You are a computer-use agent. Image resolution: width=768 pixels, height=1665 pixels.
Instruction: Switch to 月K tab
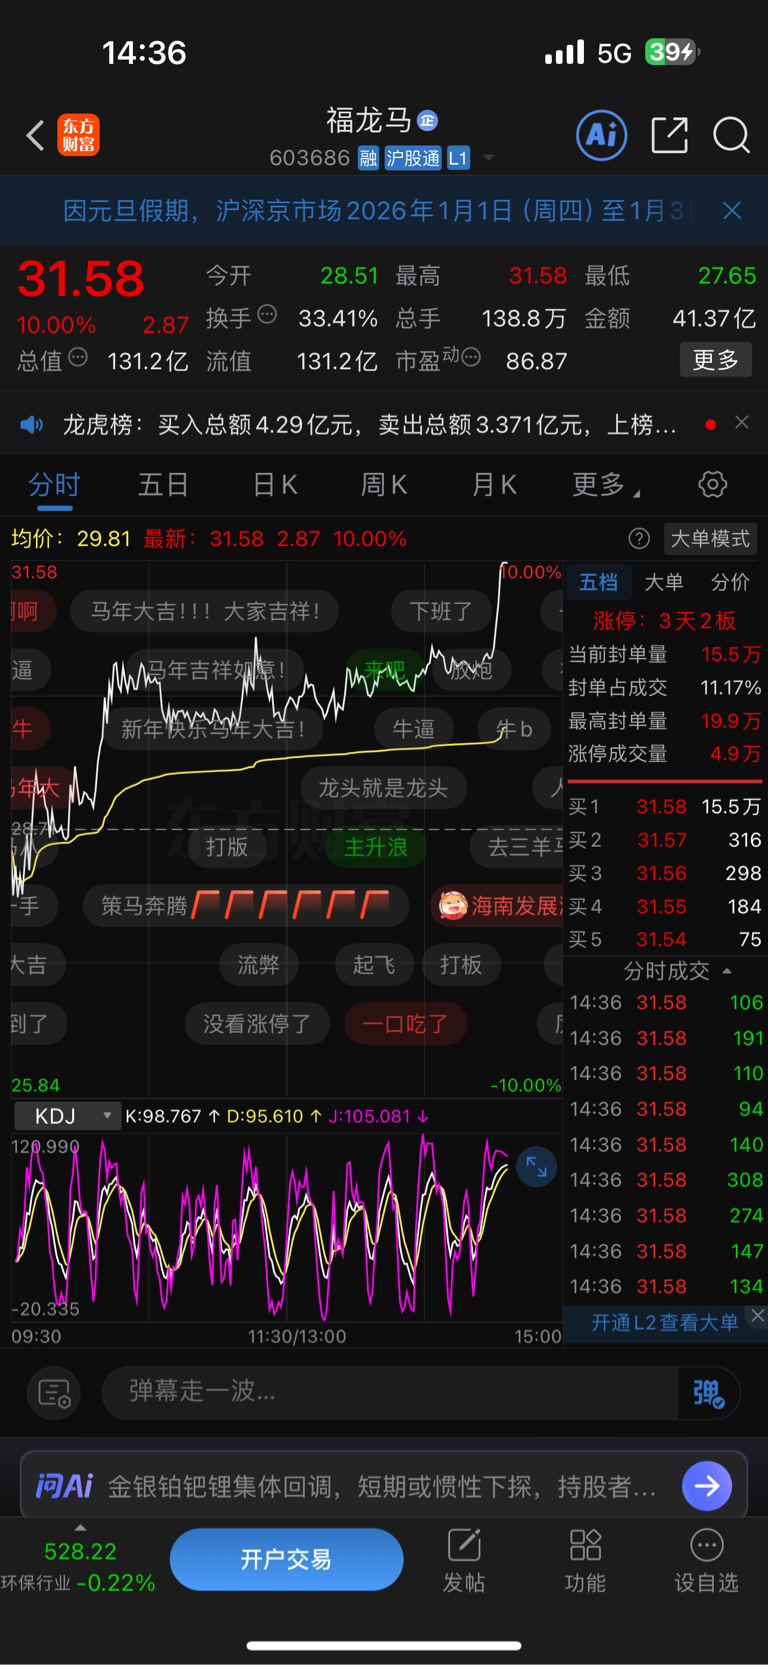(x=494, y=485)
